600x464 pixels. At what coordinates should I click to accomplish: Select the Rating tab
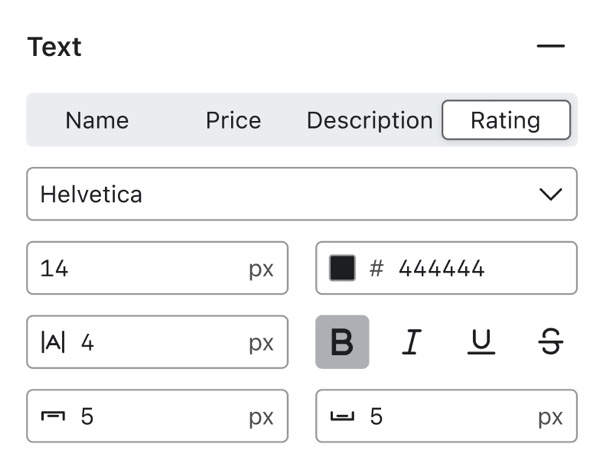(x=506, y=121)
